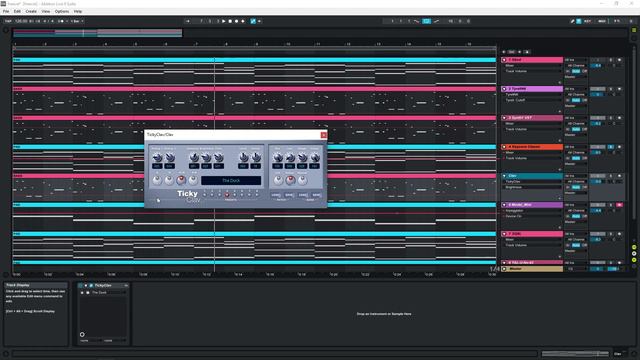Start playback with the transport Play button

click(x=223, y=21)
